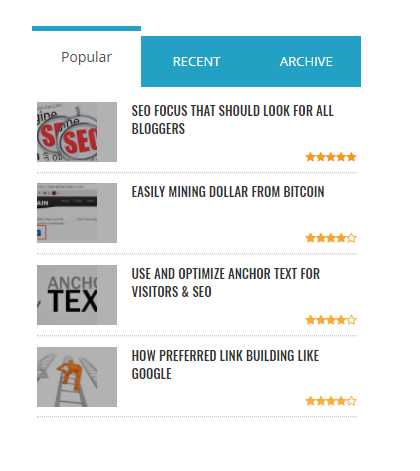Click the empty last star on Link Building post
Viewport: 420px width, 471px height.
pyautogui.click(x=352, y=401)
